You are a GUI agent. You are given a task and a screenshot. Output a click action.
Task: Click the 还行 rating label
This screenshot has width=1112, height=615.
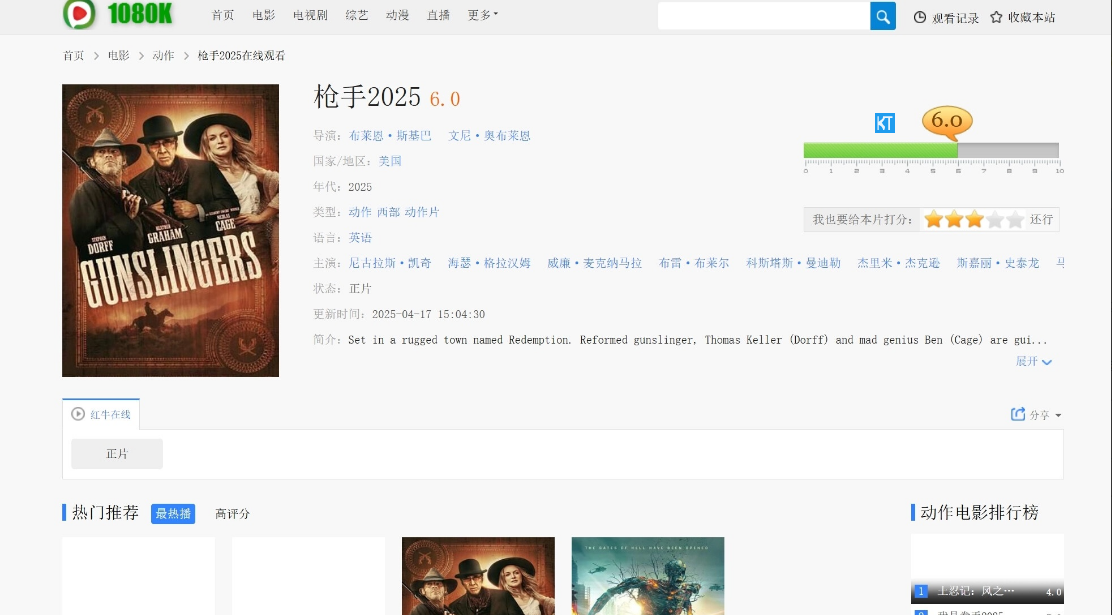(x=1041, y=220)
